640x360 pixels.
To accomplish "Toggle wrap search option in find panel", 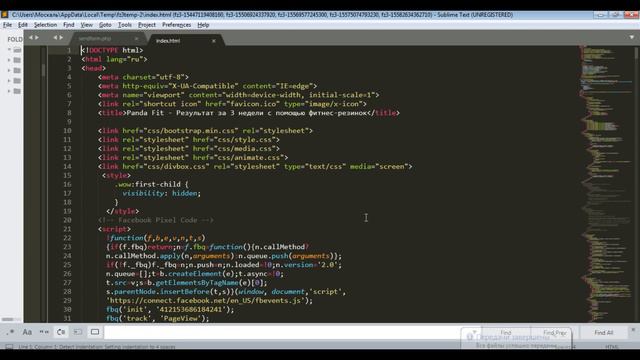I will pos(61,332).
